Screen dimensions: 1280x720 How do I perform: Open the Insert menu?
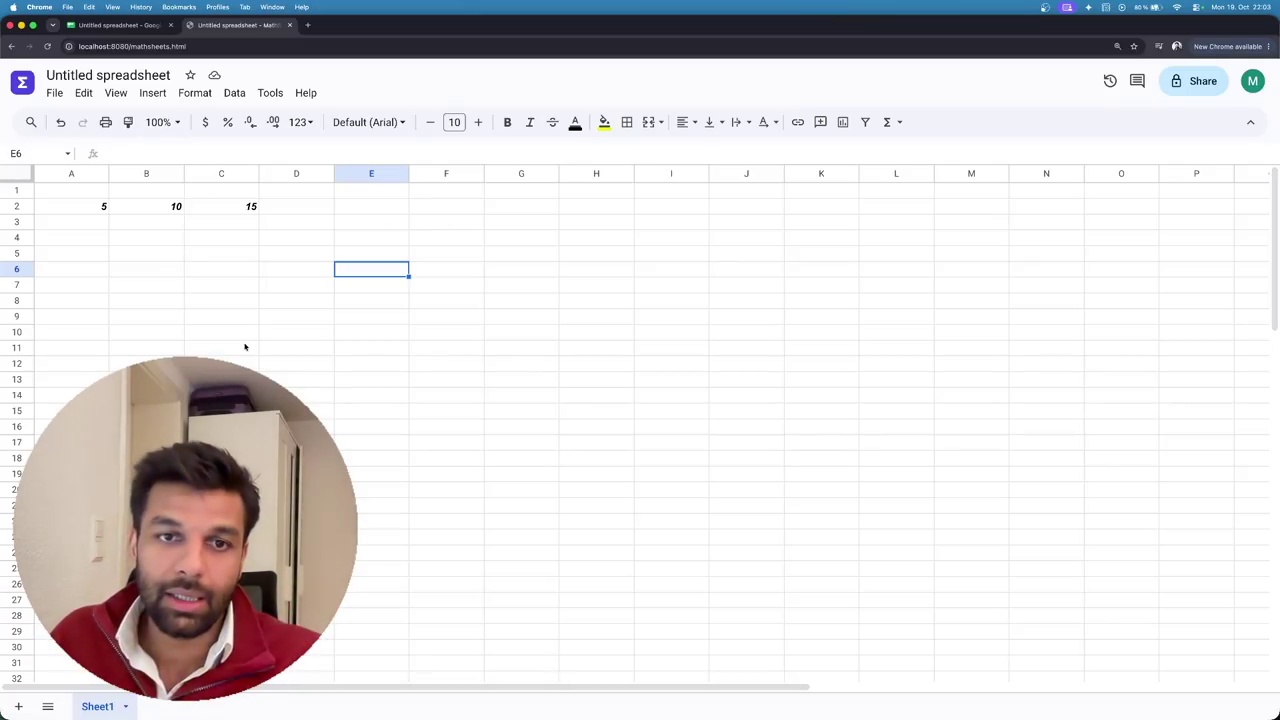pyautogui.click(x=153, y=93)
